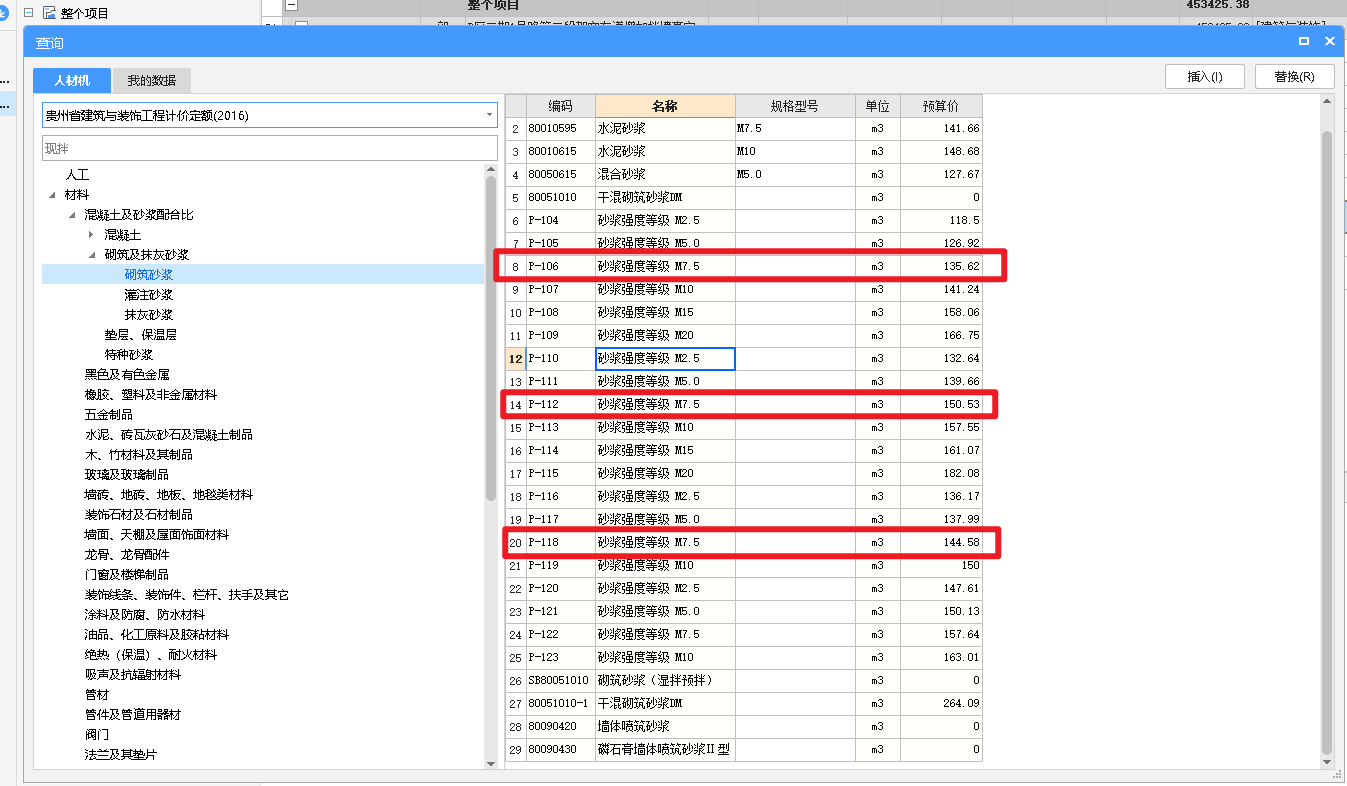Select 人工 in the tree

(x=77, y=175)
